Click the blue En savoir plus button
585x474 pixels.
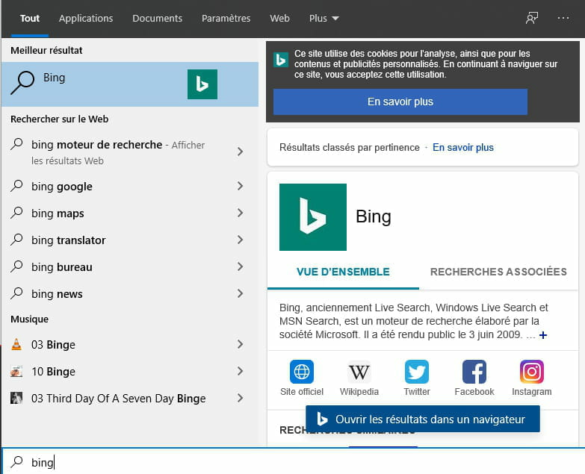(x=400, y=102)
